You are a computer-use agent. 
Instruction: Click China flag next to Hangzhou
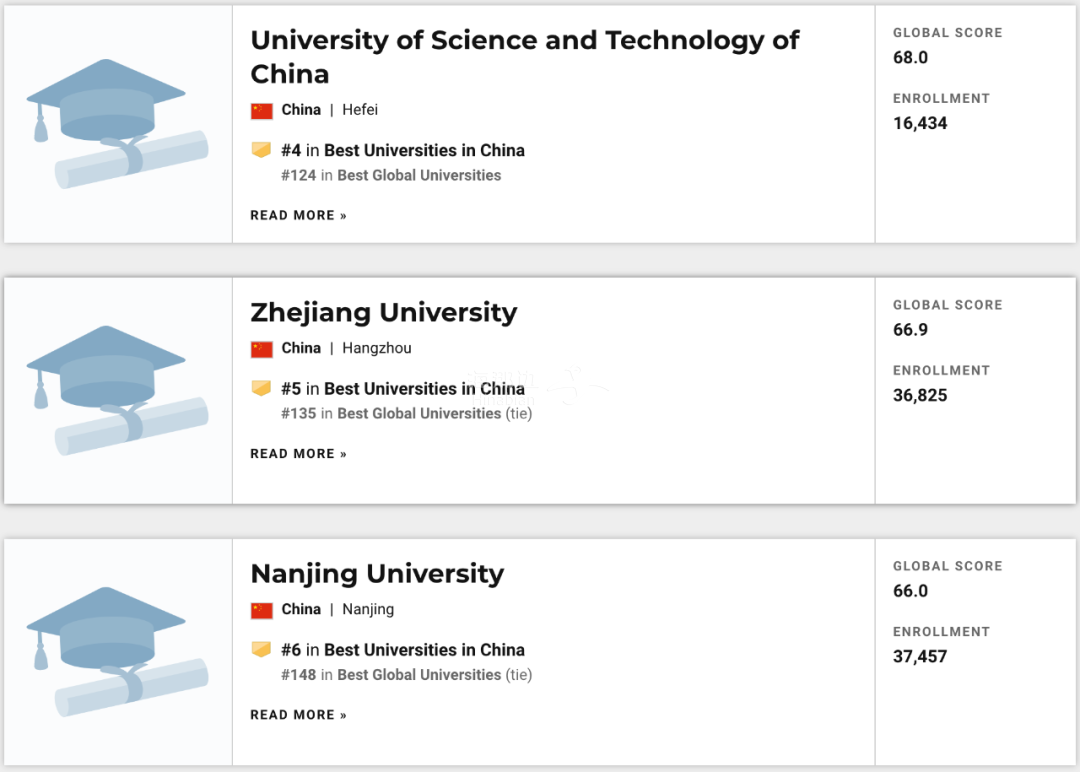click(262, 349)
